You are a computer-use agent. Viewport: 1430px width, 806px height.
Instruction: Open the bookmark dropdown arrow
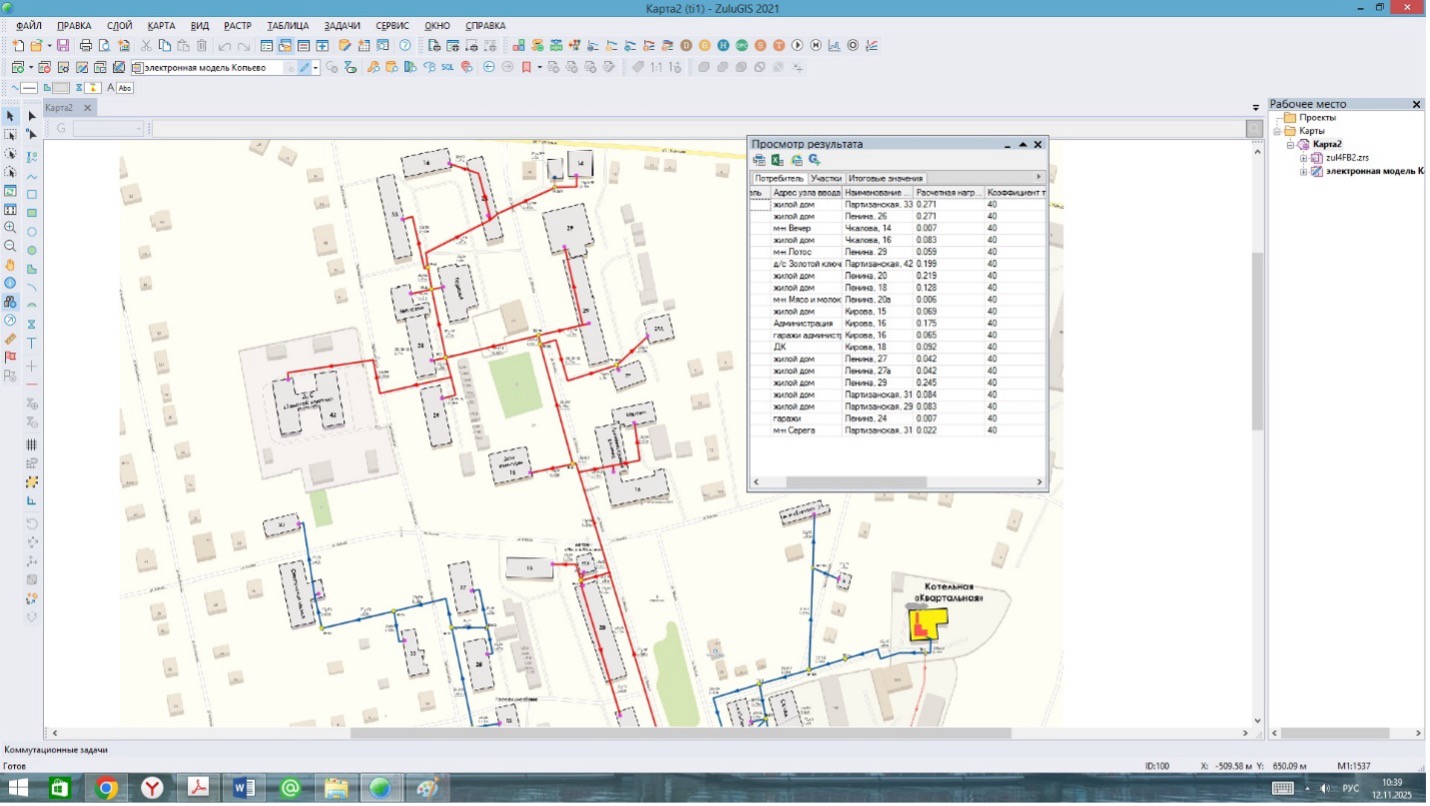[x=539, y=67]
